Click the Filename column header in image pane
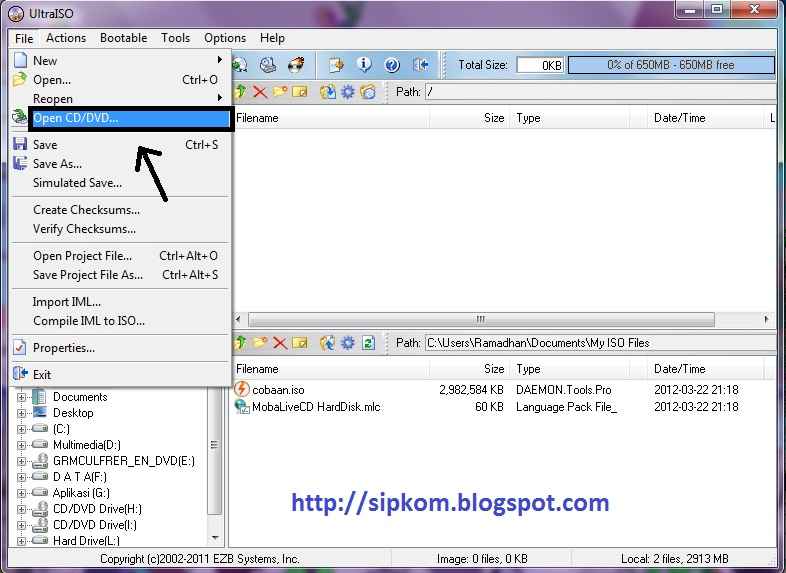 pos(330,118)
